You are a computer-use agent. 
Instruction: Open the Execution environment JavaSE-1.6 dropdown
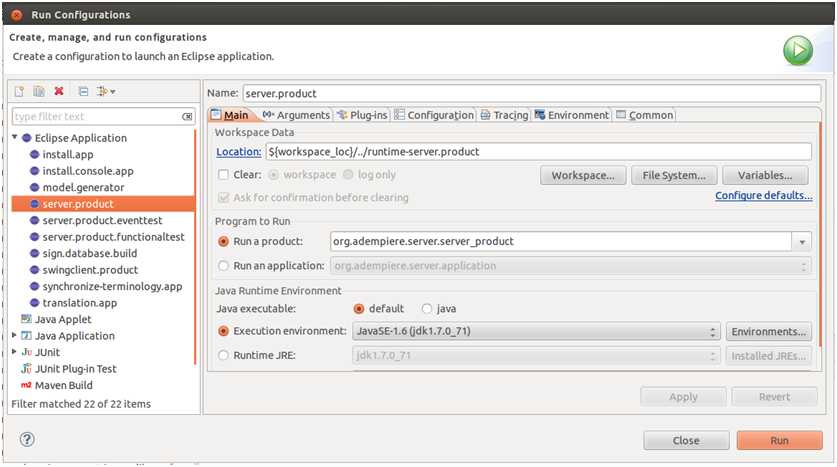[x=536, y=331]
